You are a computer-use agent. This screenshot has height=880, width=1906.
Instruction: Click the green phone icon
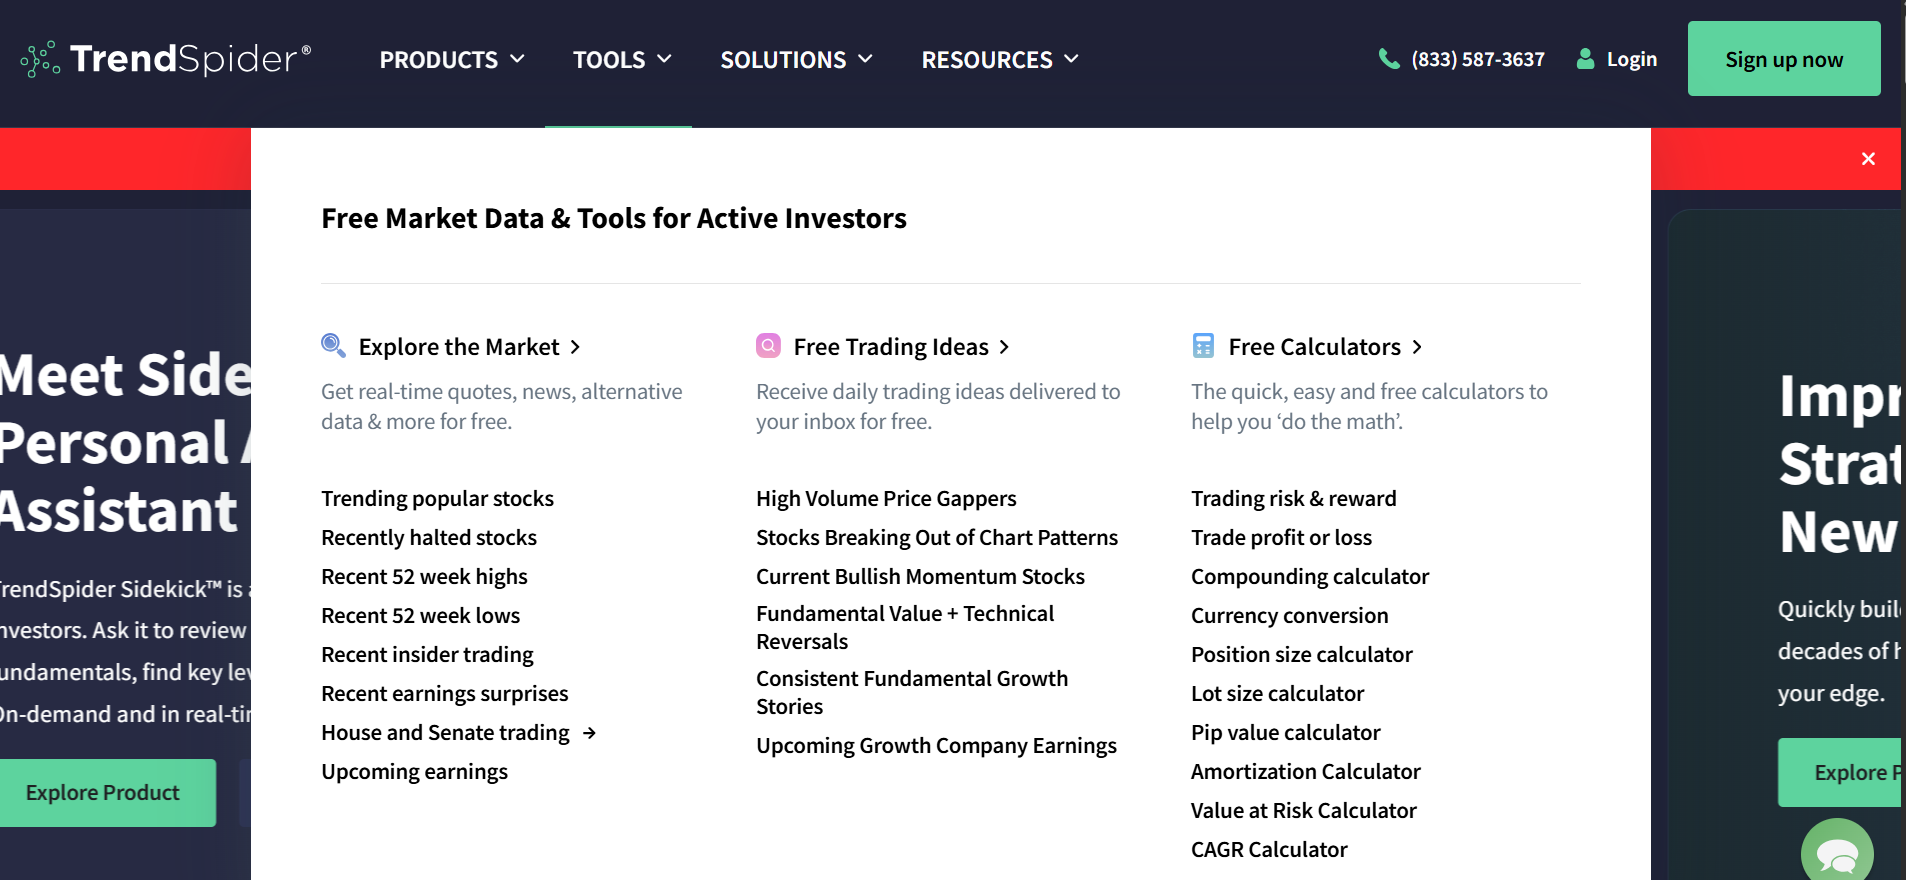coord(1388,59)
